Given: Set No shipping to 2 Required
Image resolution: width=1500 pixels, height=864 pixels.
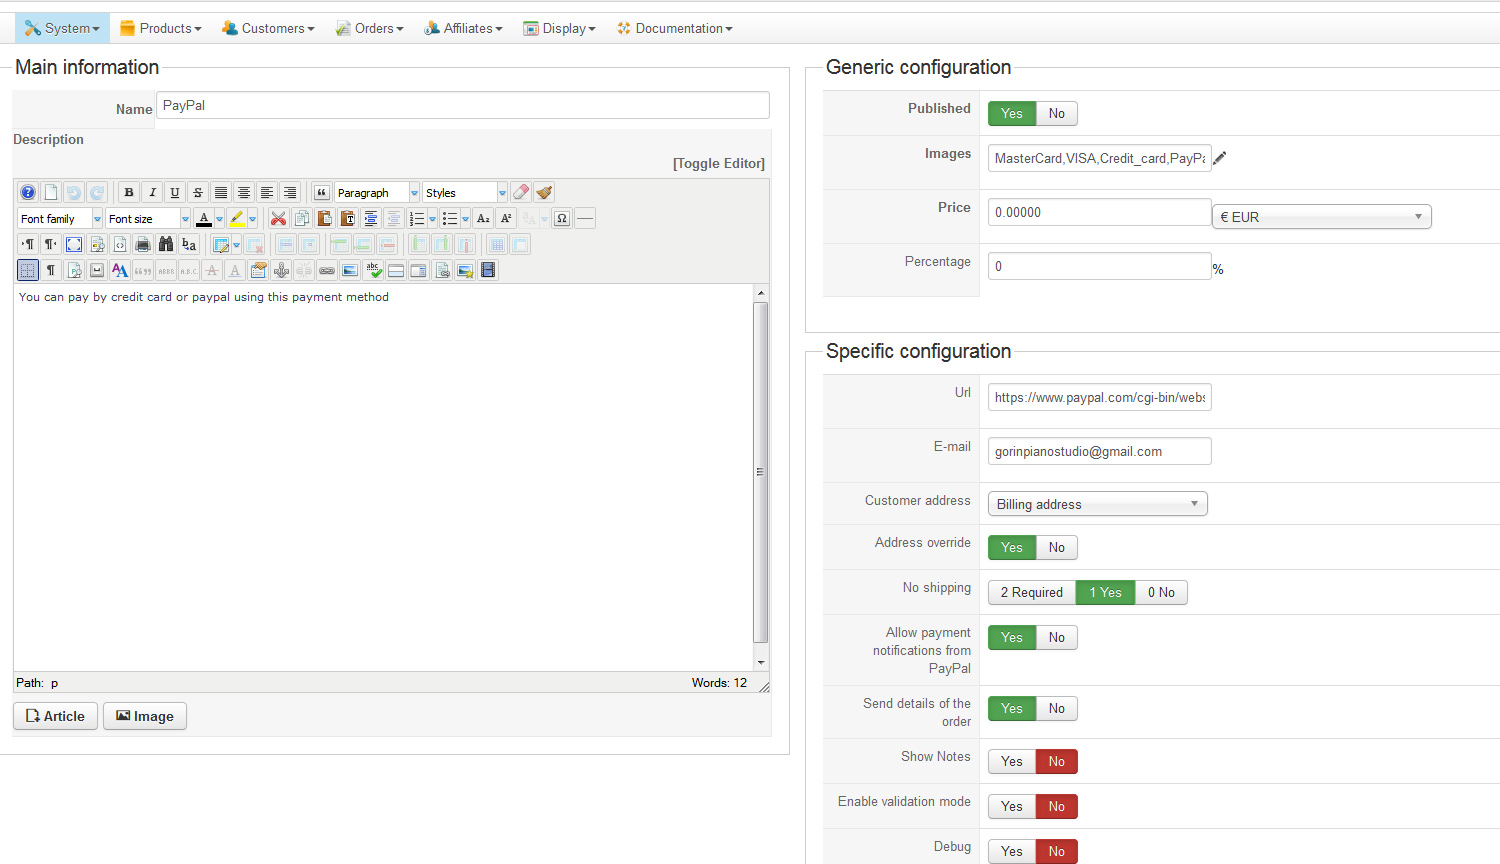Looking at the screenshot, I should [1031, 593].
